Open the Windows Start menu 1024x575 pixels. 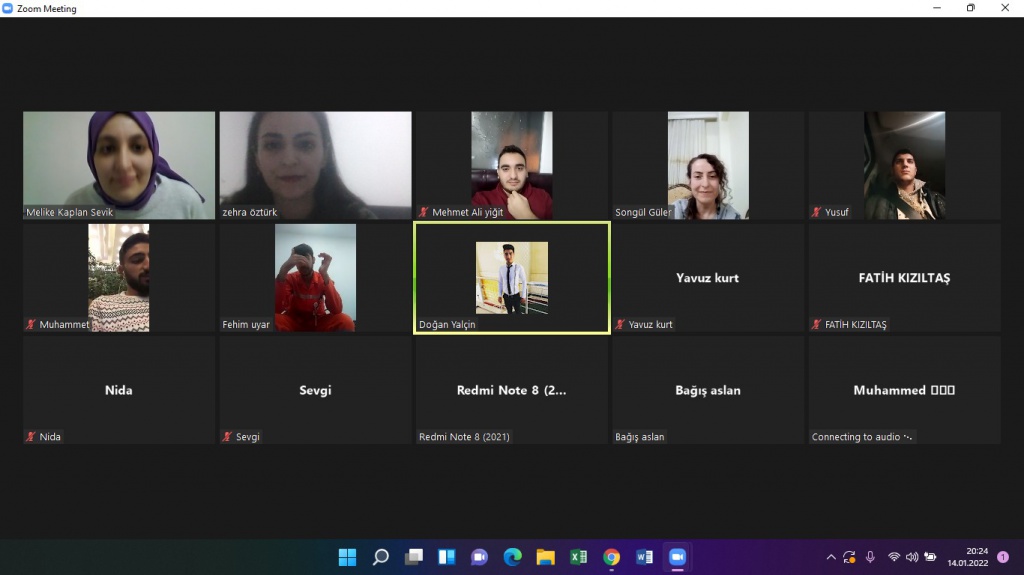347,557
